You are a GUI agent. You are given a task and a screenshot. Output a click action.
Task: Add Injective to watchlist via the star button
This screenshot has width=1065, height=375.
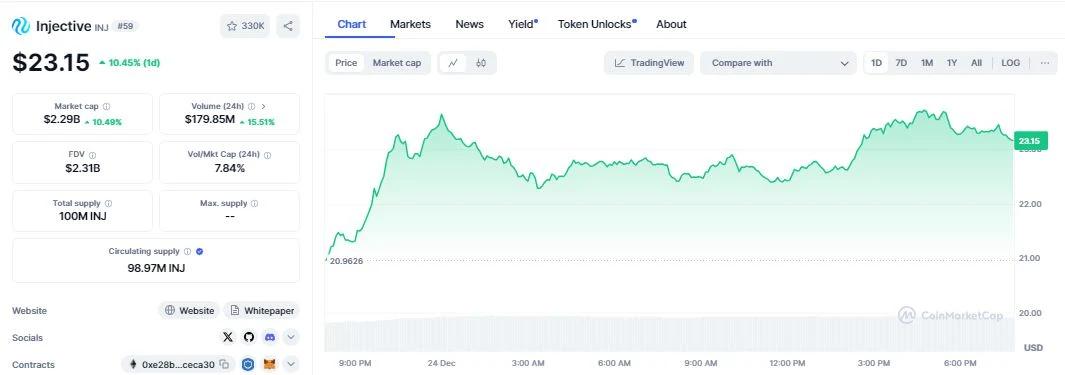[245, 26]
